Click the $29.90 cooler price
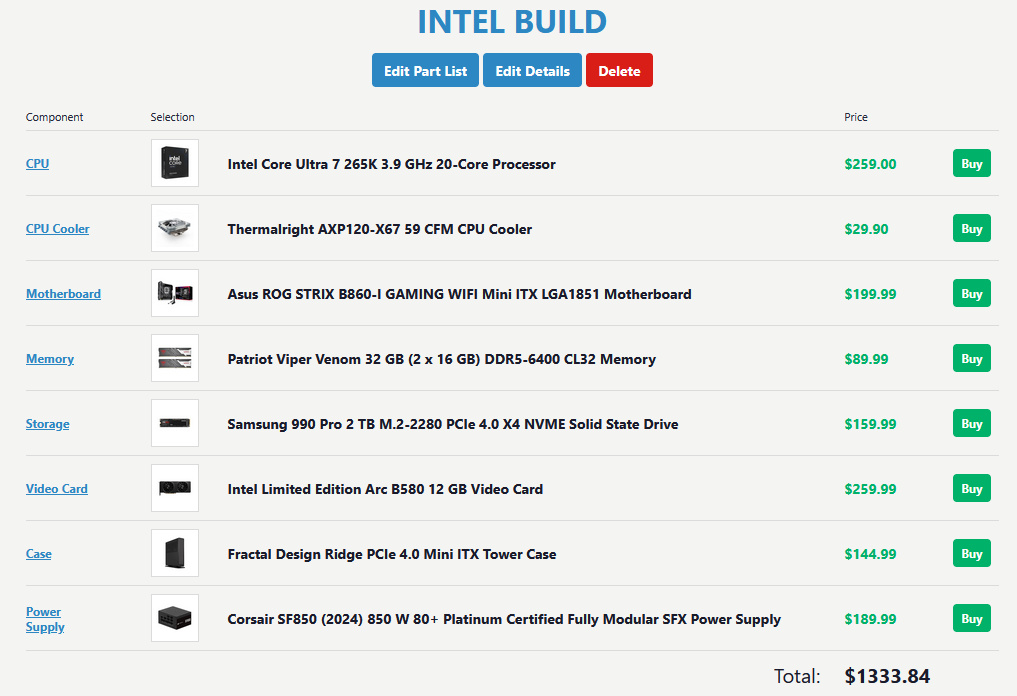Image resolution: width=1017 pixels, height=696 pixels. click(866, 229)
